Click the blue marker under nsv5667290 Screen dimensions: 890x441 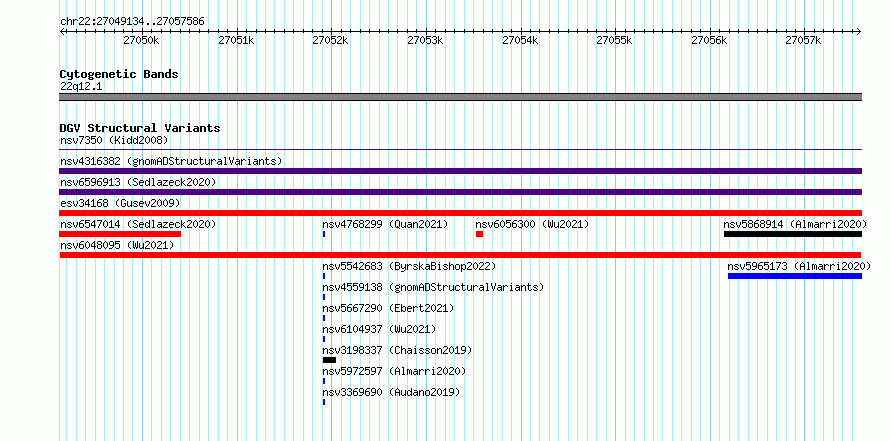[324, 318]
